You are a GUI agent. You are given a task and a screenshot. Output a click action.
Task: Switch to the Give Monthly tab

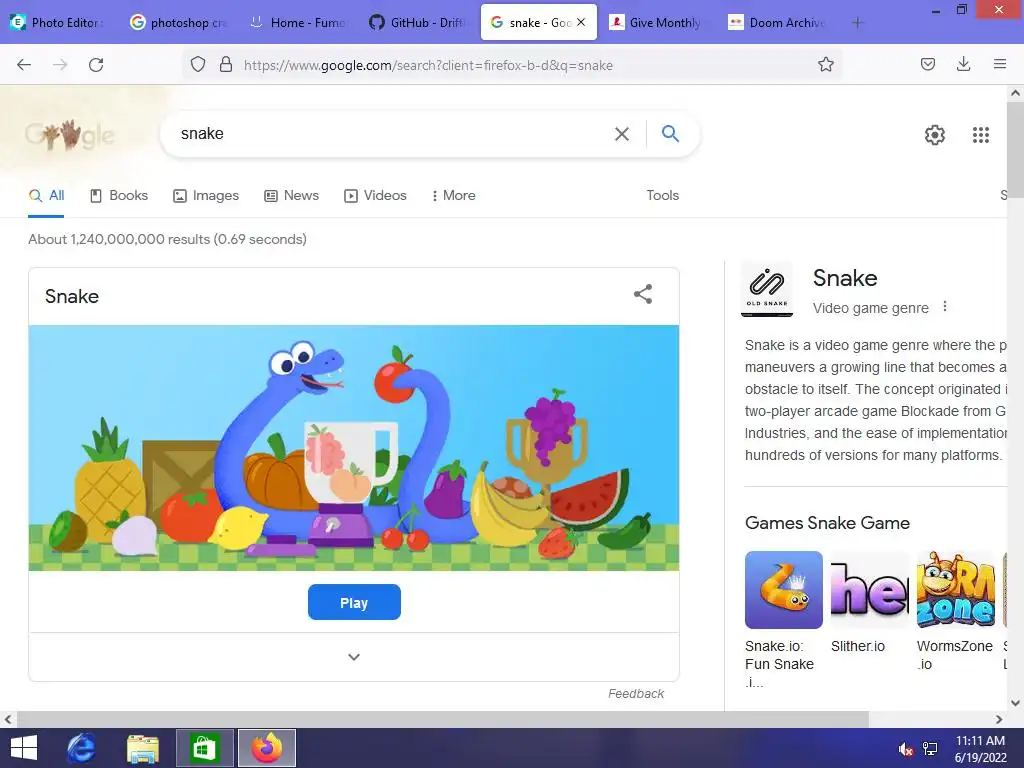point(657,23)
